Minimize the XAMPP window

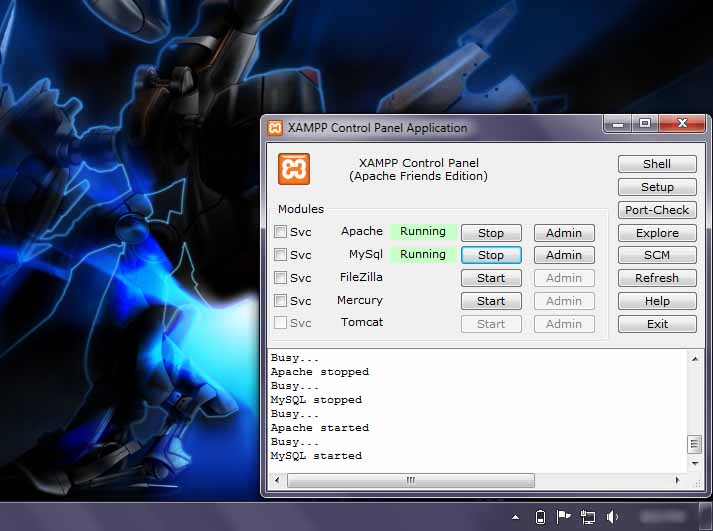coord(618,124)
